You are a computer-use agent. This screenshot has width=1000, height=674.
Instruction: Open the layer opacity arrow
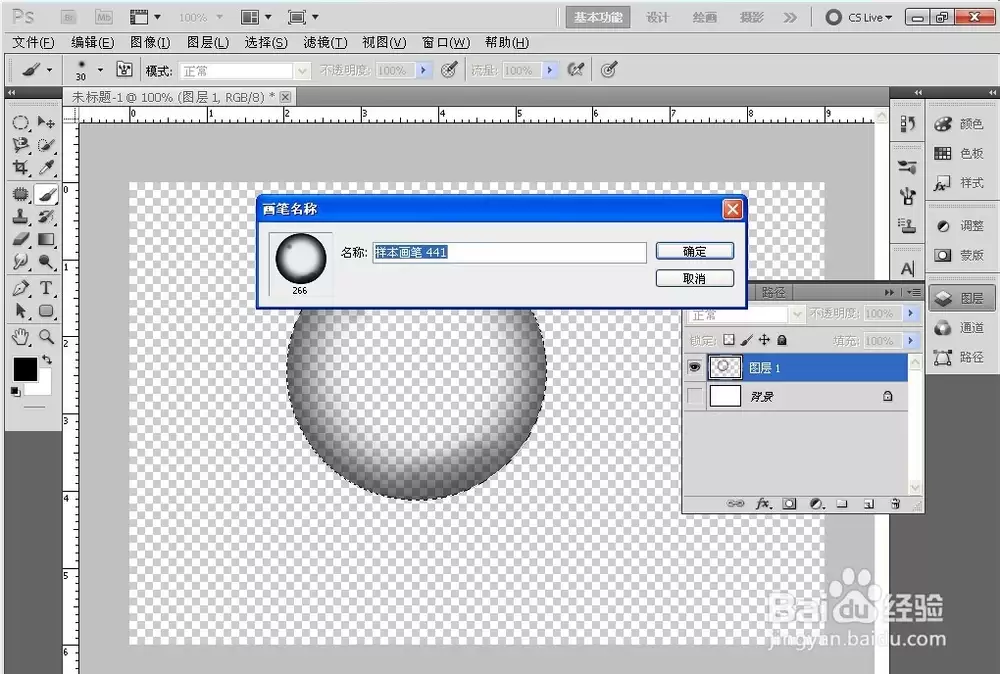pos(911,314)
